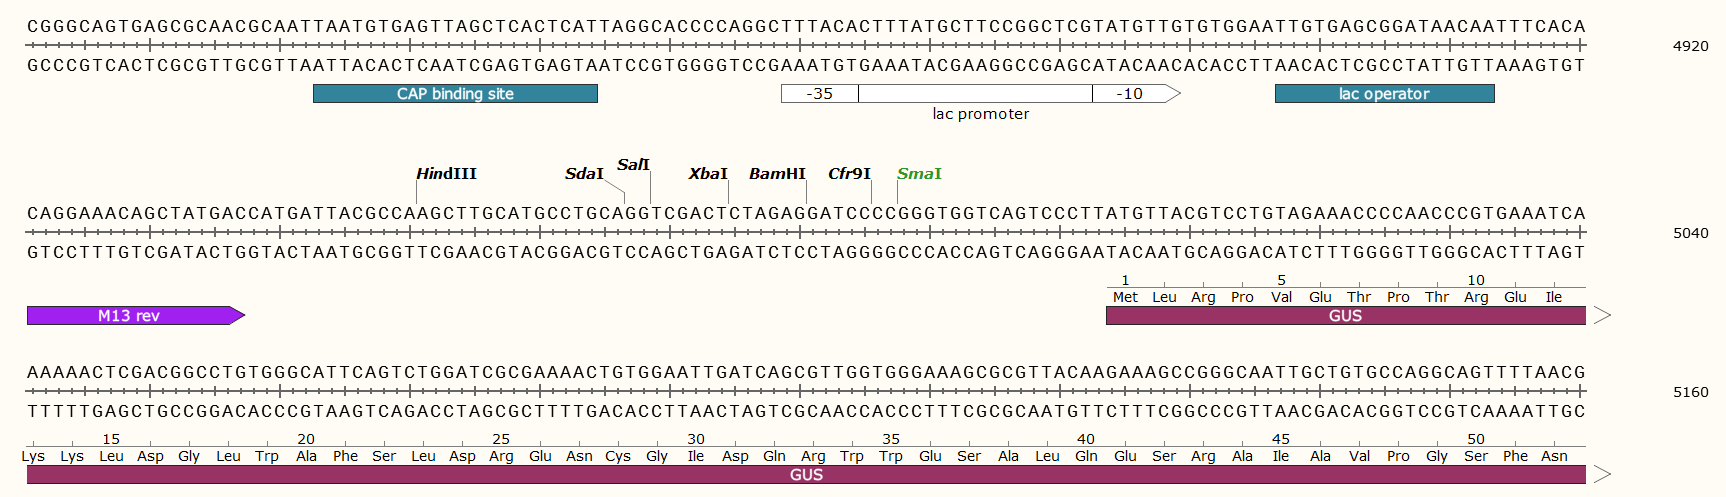Click the 5160 base position number

1690,392
